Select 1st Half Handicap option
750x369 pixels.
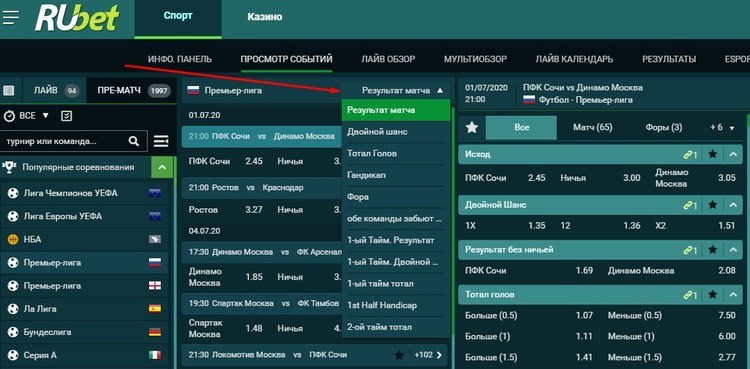[396, 305]
